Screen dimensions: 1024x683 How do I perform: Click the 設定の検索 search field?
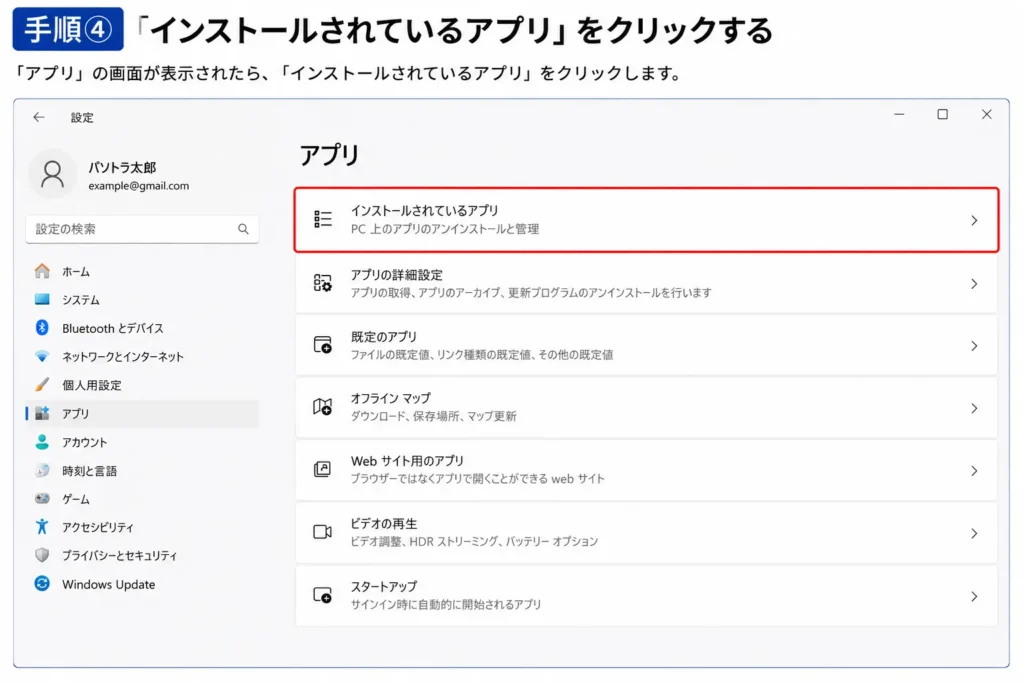pos(142,229)
